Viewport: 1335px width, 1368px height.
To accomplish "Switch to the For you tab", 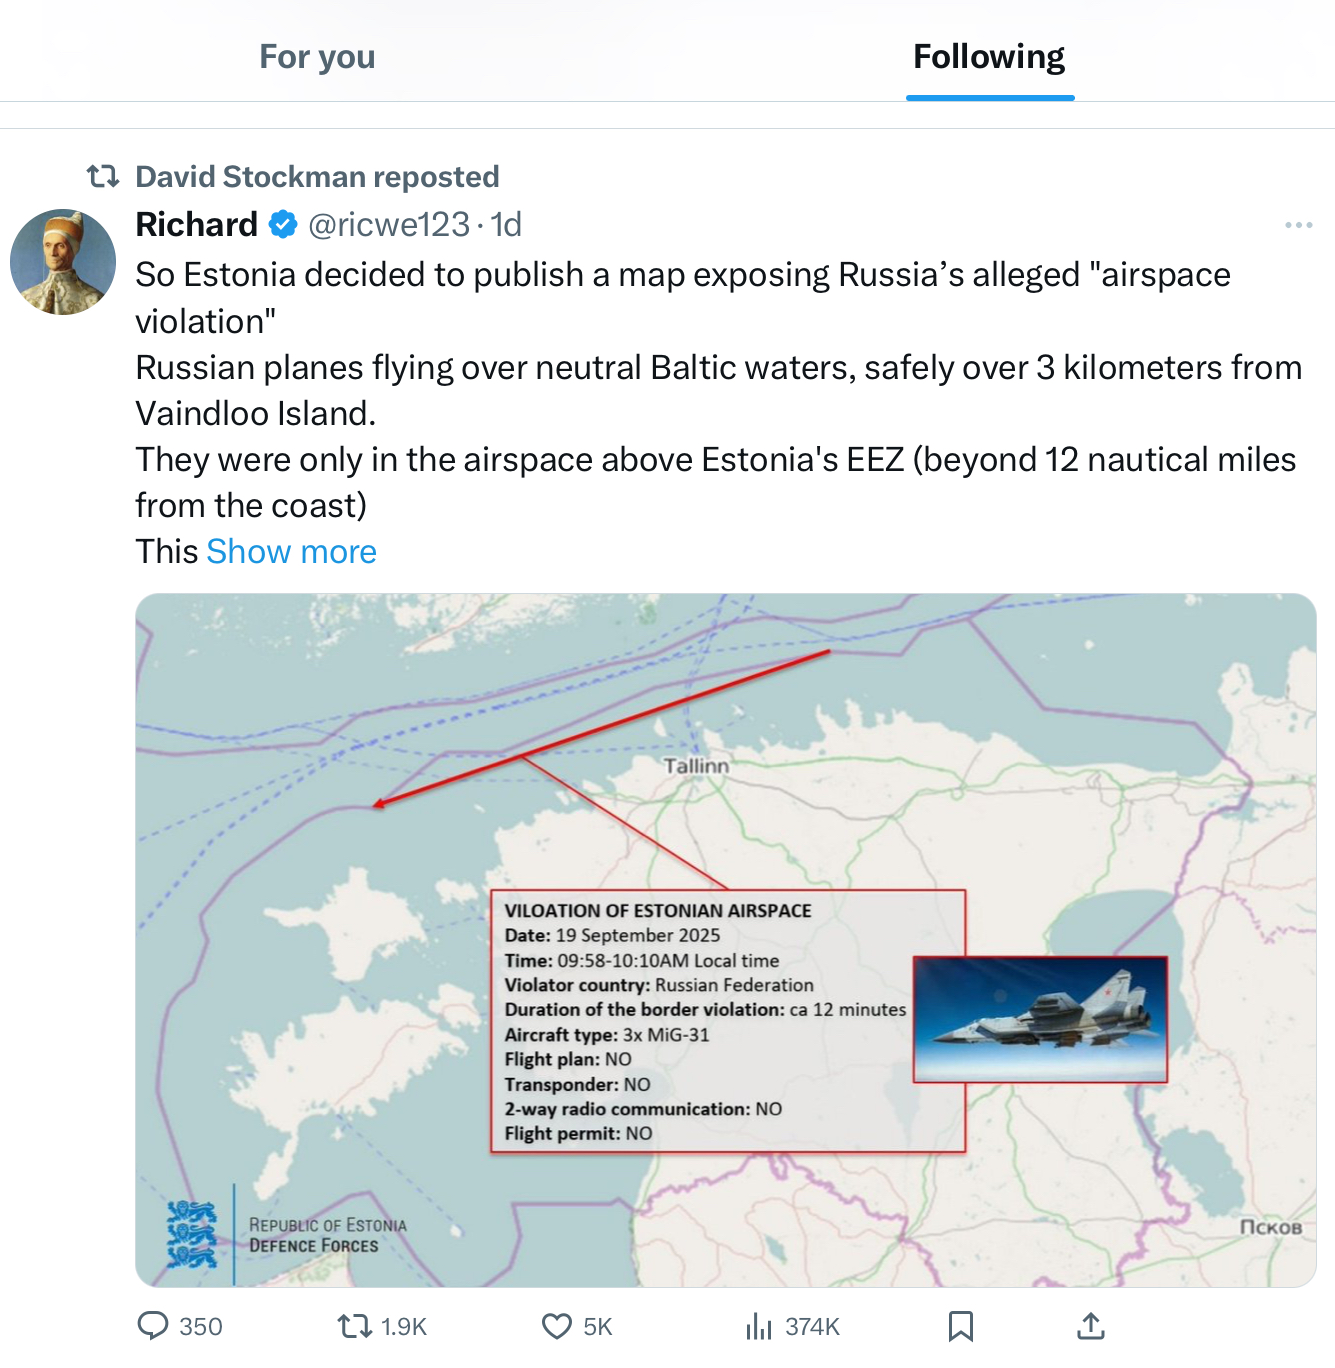I will [317, 57].
